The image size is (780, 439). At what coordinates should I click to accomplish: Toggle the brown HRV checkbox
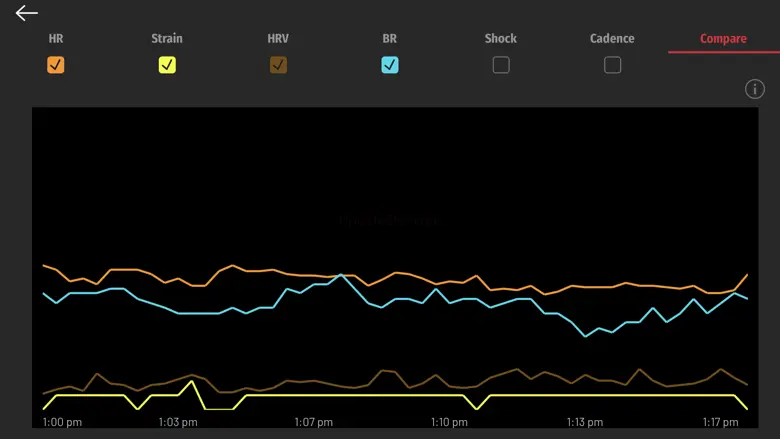pyautogui.click(x=278, y=65)
